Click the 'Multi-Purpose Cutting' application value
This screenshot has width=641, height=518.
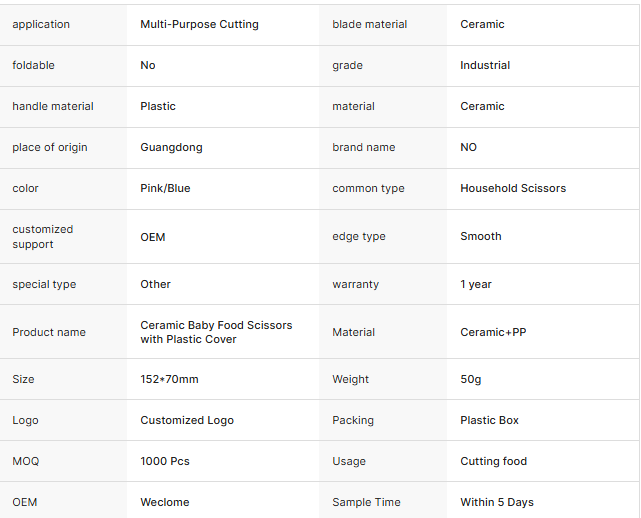pyautogui.click(x=199, y=25)
